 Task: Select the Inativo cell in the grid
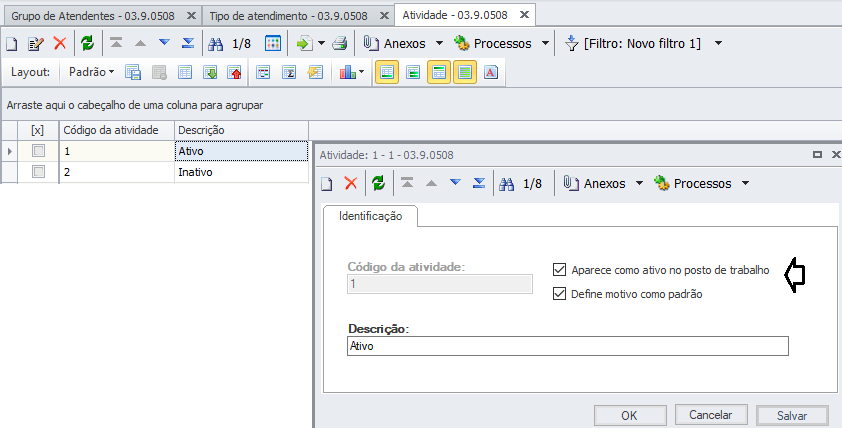[x=242, y=172]
